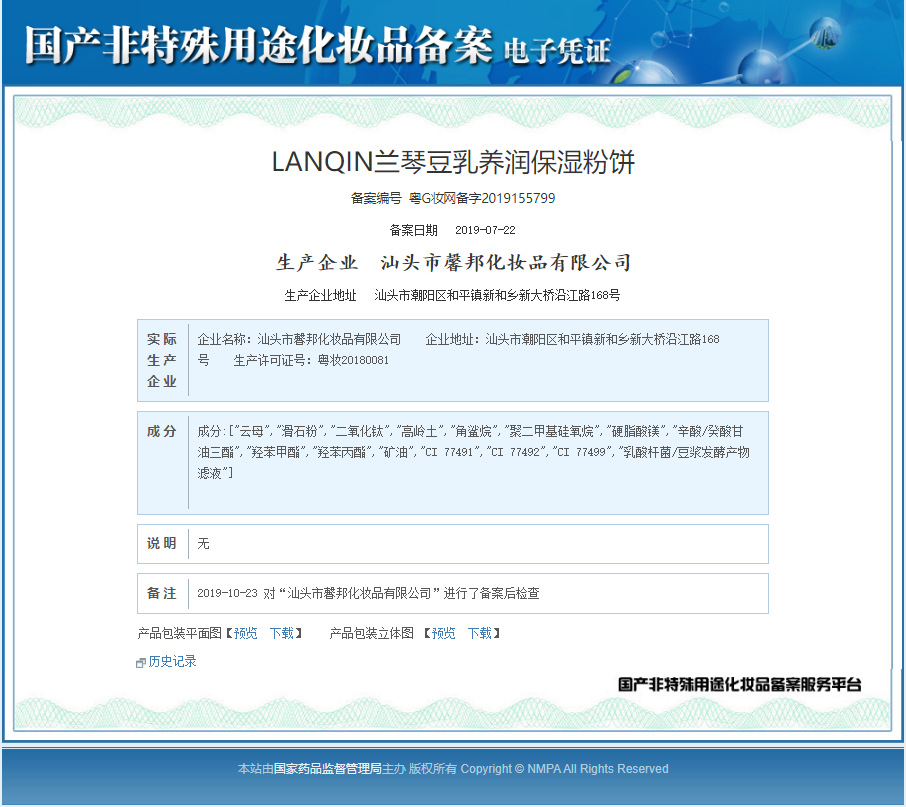Image resolution: width=906 pixels, height=807 pixels.
Task: Open the 历史记录 link
Action: (172, 661)
